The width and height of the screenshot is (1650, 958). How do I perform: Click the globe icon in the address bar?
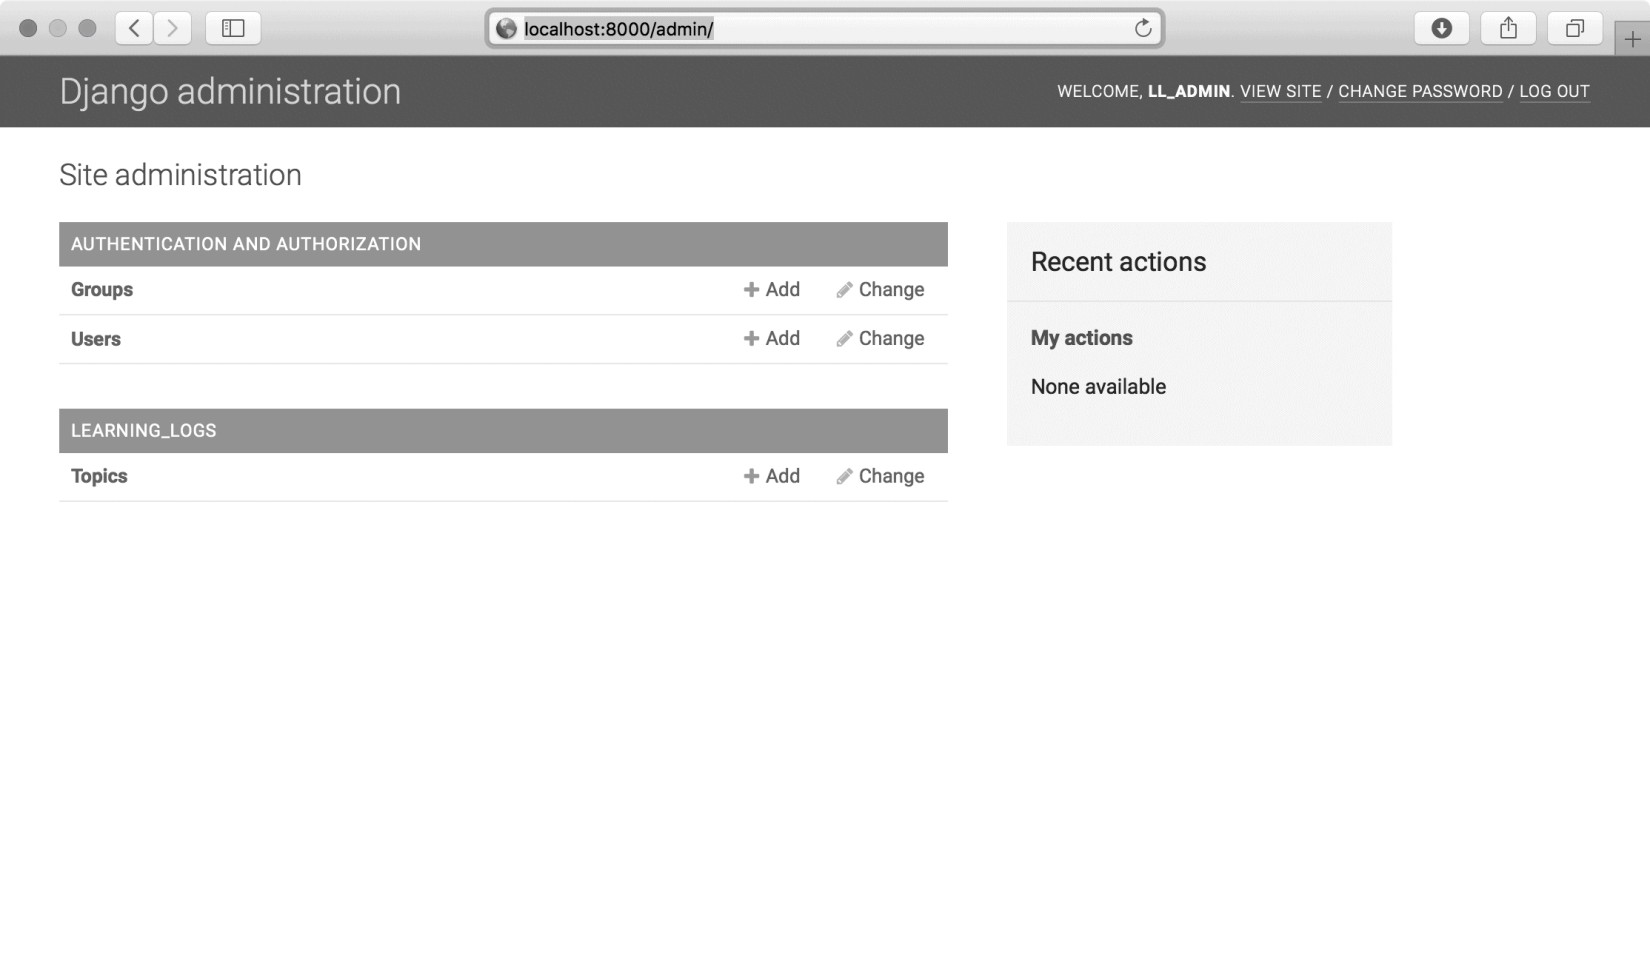coord(507,29)
